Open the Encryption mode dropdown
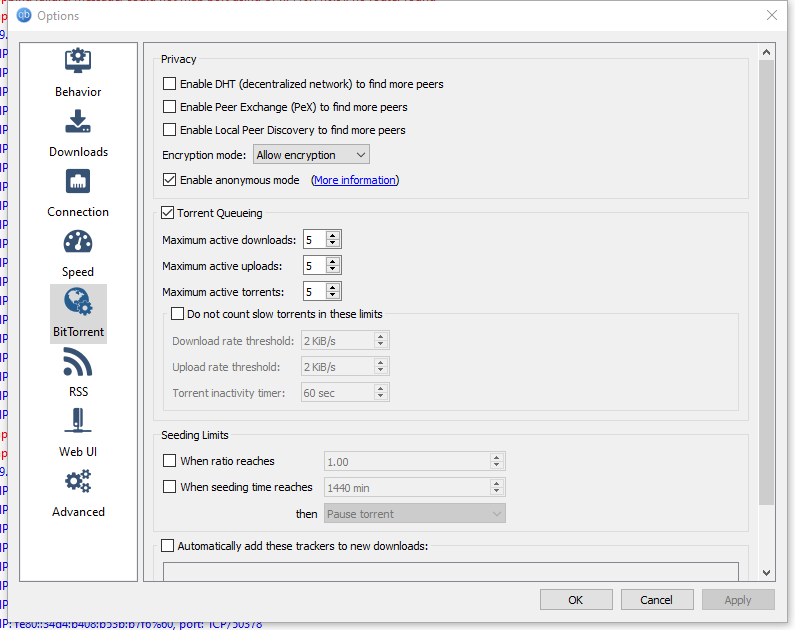Viewport: 795px width, 630px height. (311, 155)
